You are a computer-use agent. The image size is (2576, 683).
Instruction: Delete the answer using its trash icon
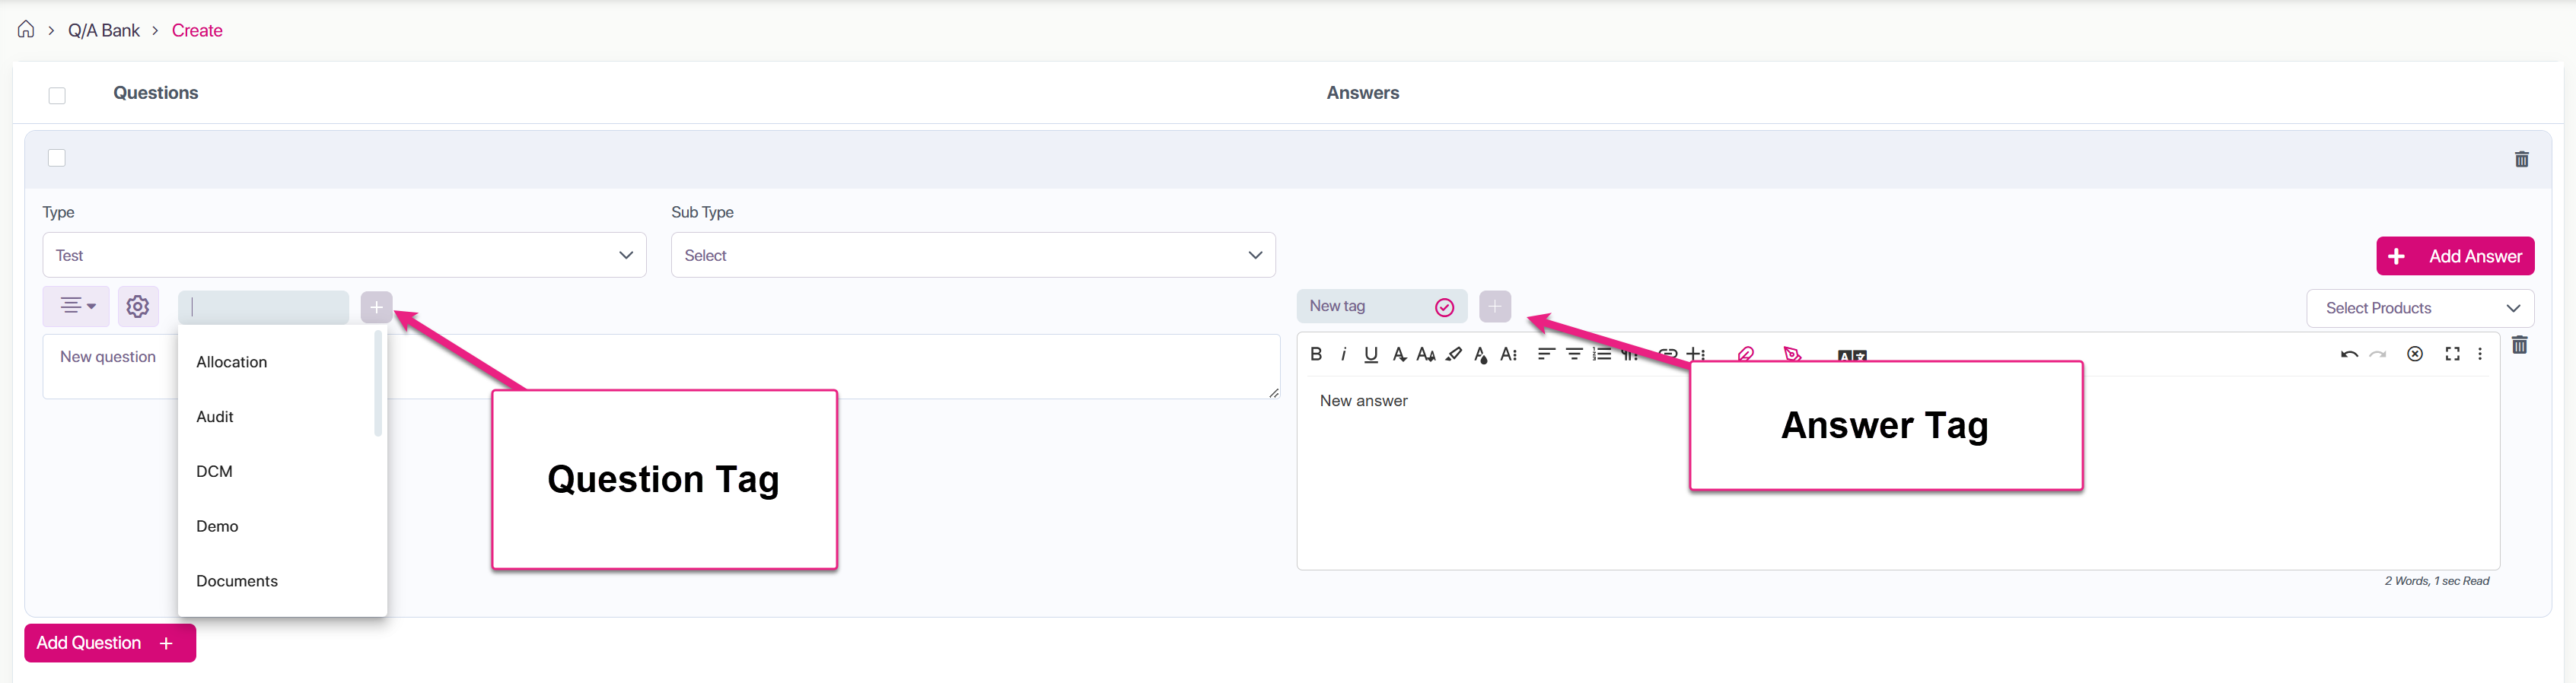pyautogui.click(x=2520, y=345)
